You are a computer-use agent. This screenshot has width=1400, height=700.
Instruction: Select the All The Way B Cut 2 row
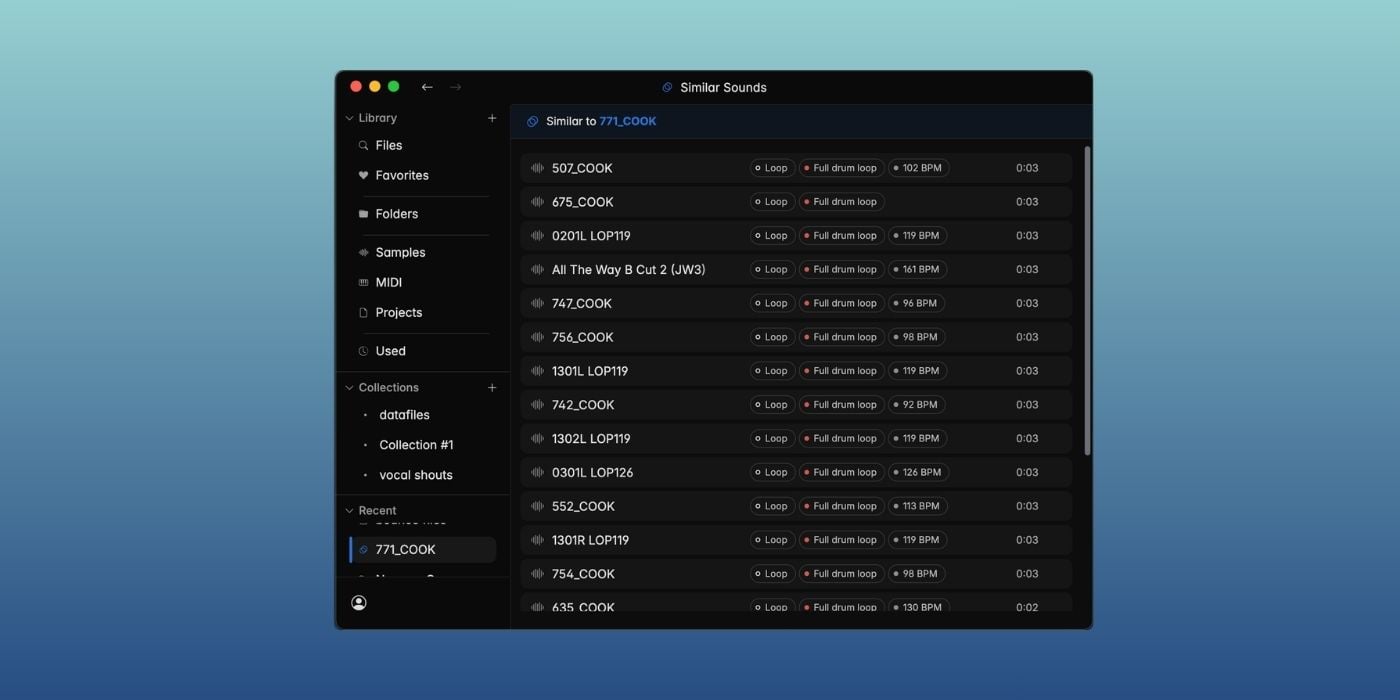(x=628, y=270)
